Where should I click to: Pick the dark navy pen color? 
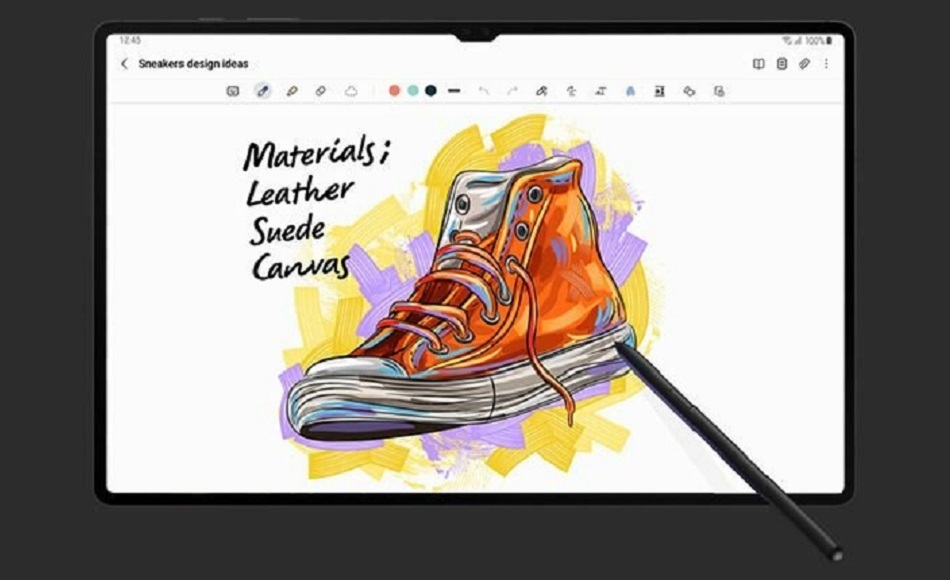[431, 91]
